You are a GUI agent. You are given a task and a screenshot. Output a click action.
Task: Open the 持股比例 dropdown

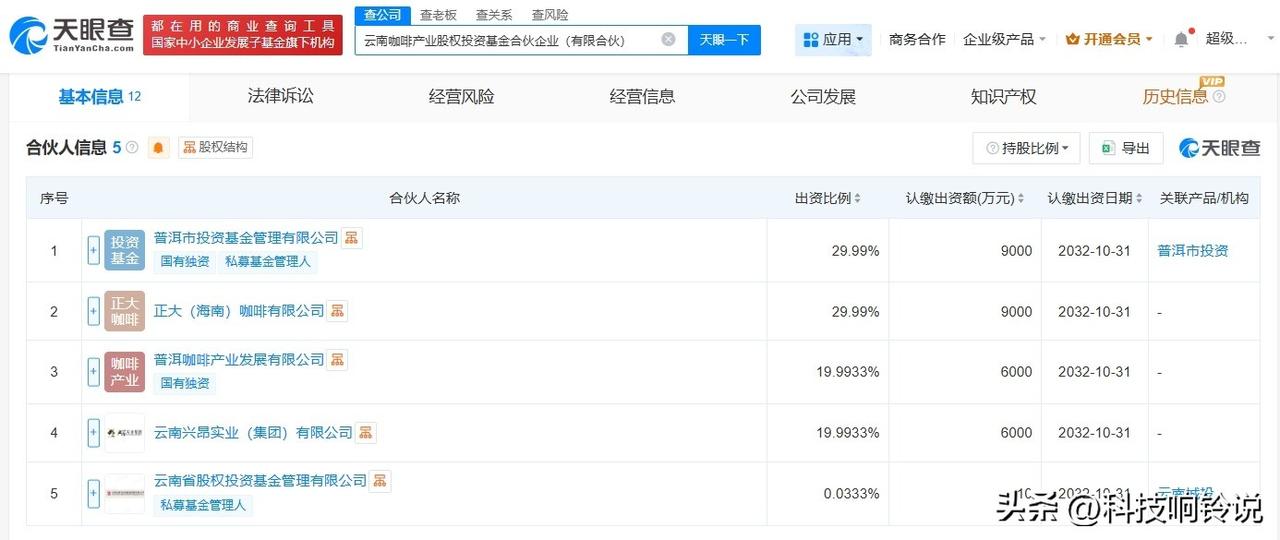pyautogui.click(x=1026, y=148)
